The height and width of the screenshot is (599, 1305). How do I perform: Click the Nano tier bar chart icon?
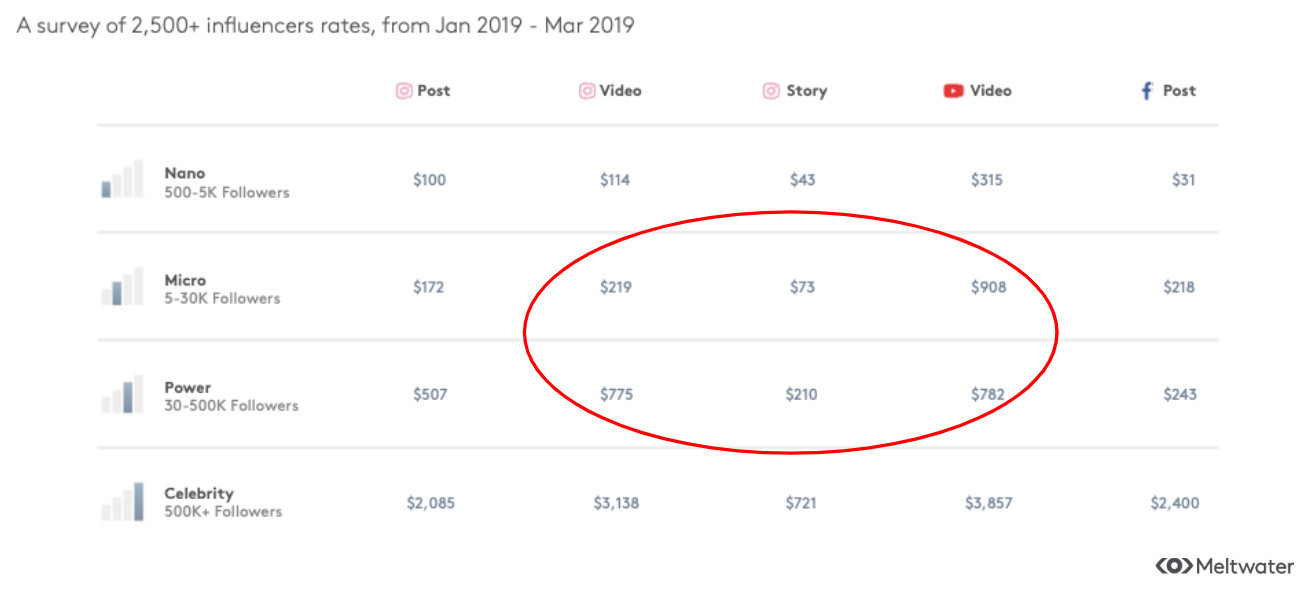point(122,181)
